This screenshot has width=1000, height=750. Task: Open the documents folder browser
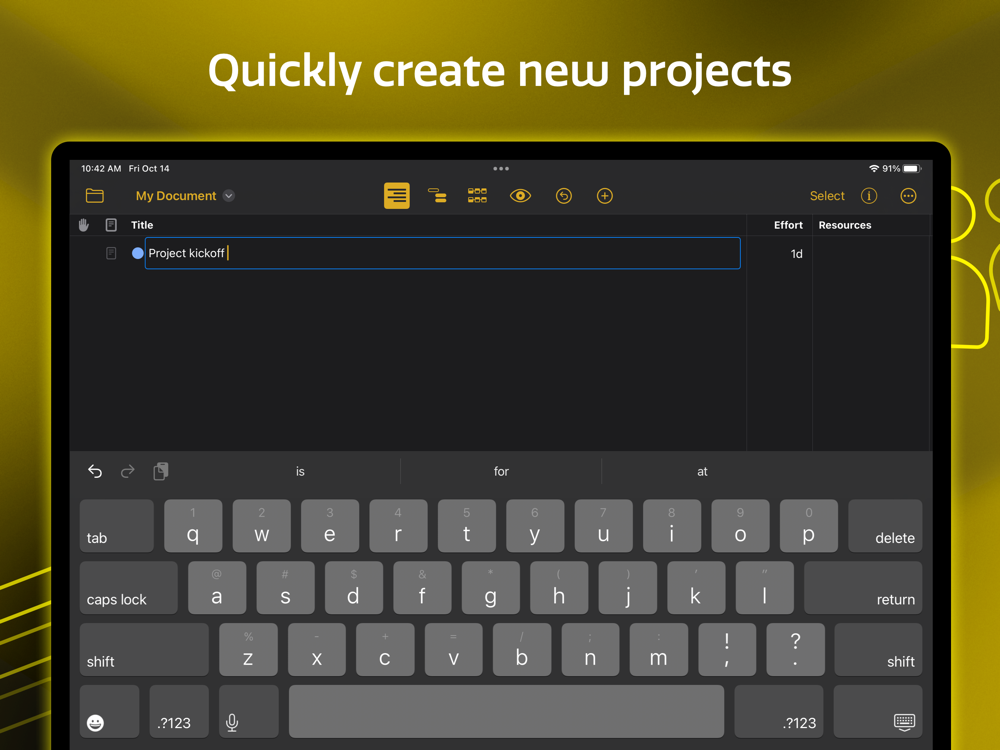[x=94, y=196]
